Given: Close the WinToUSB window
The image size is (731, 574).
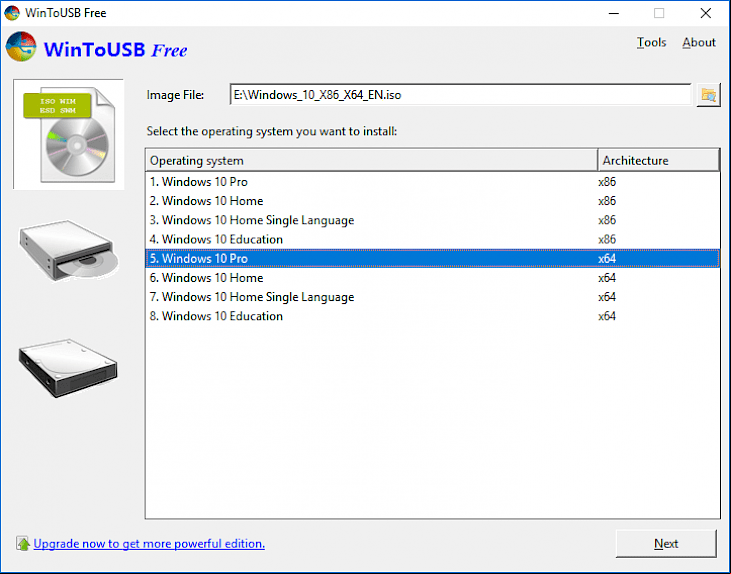Looking at the screenshot, I should (x=705, y=13).
